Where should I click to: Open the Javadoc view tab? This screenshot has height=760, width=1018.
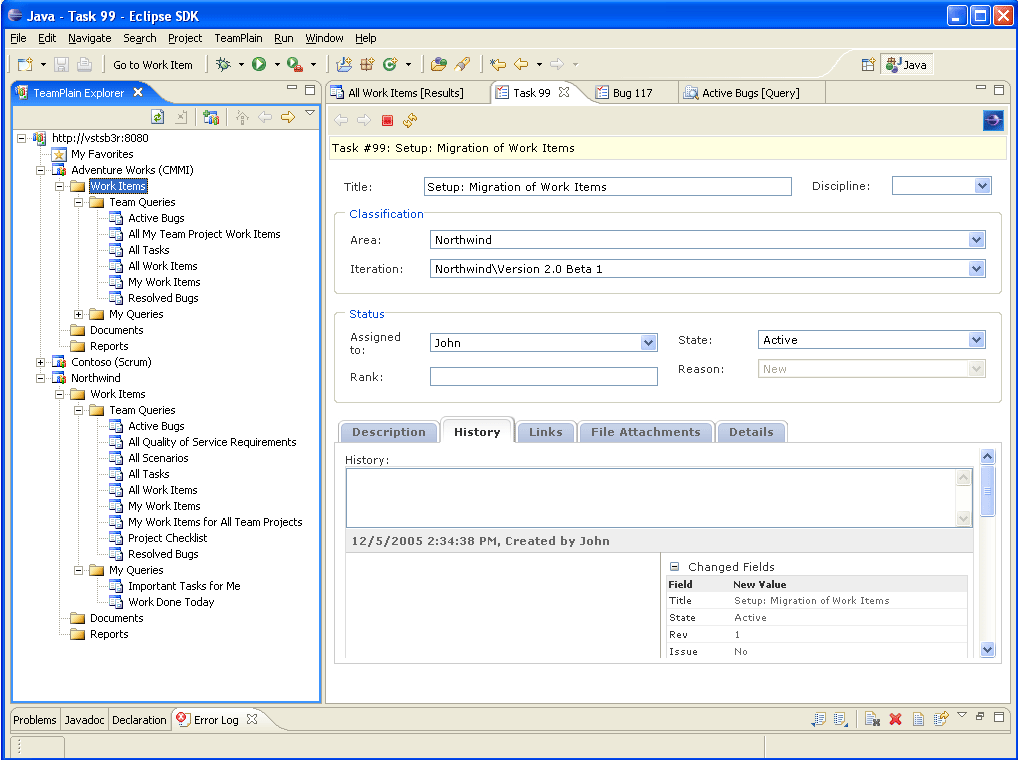[84, 720]
